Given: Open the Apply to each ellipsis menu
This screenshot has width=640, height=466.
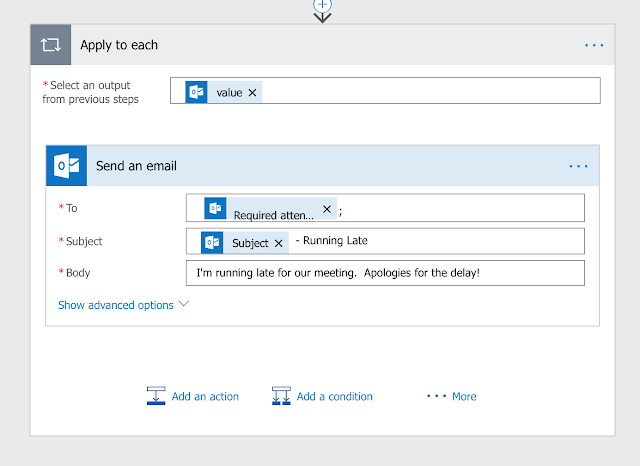Looking at the screenshot, I should [x=594, y=45].
